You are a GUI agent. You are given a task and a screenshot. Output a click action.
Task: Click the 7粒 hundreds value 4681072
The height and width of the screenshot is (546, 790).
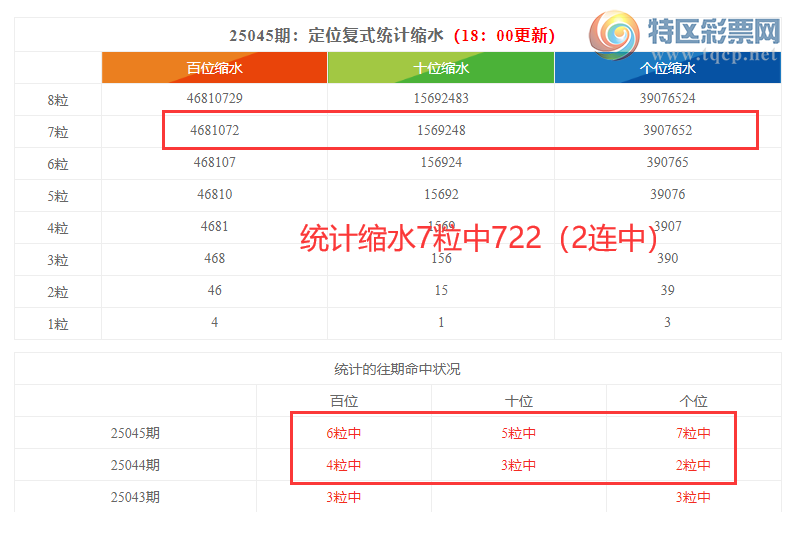214,131
